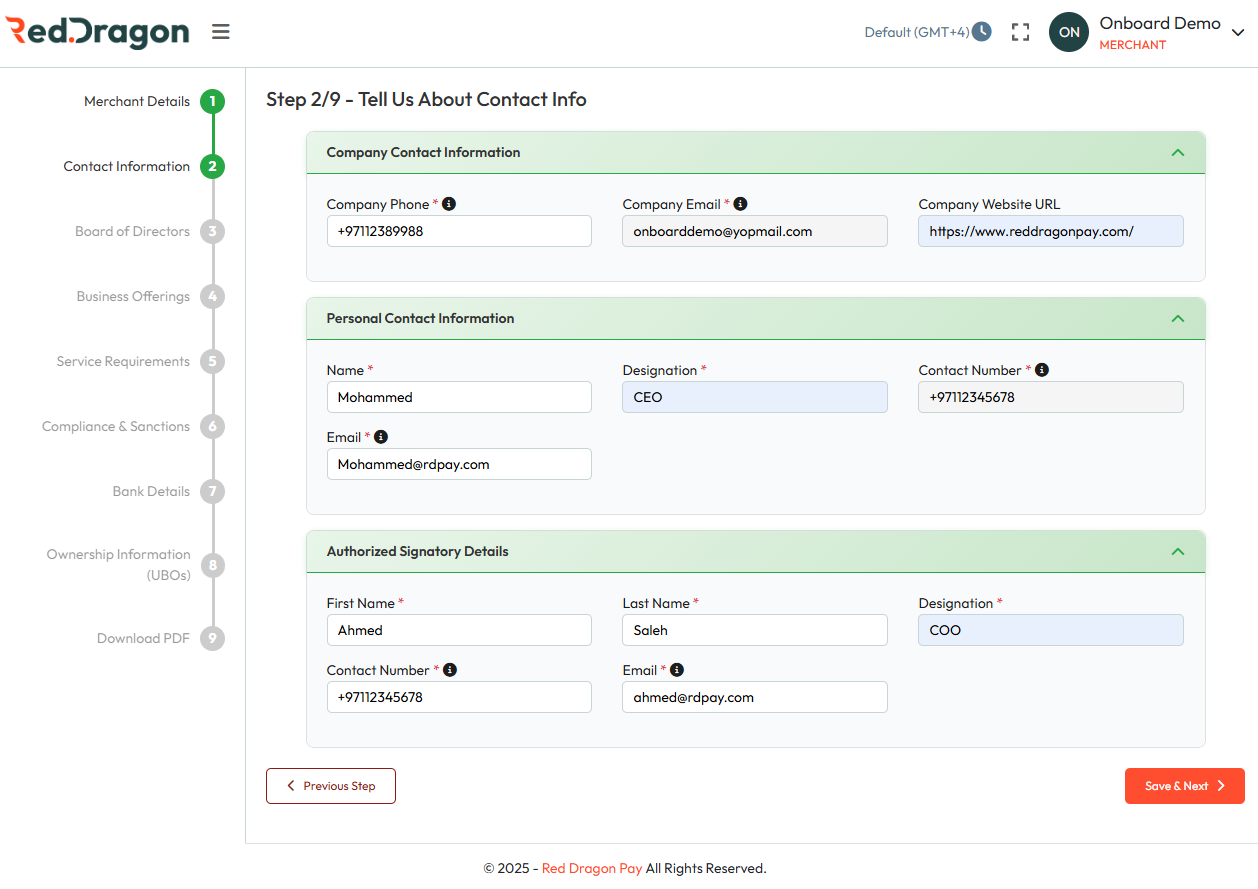
Task: Collapse the Company Contact Information section
Action: point(1177,153)
